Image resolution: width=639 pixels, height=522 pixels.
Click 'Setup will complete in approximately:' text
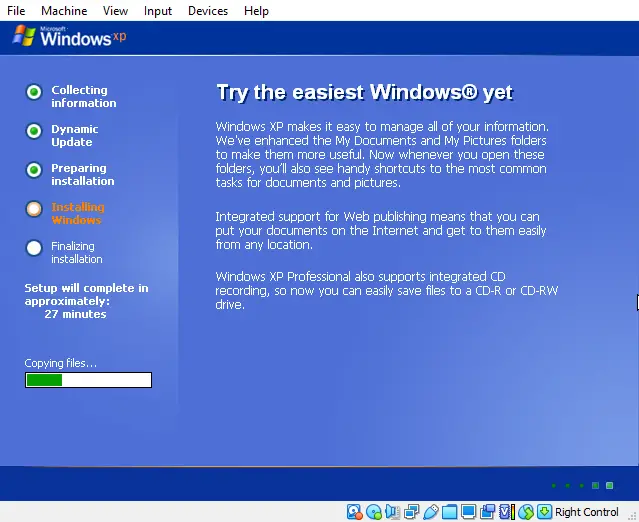tap(86, 294)
